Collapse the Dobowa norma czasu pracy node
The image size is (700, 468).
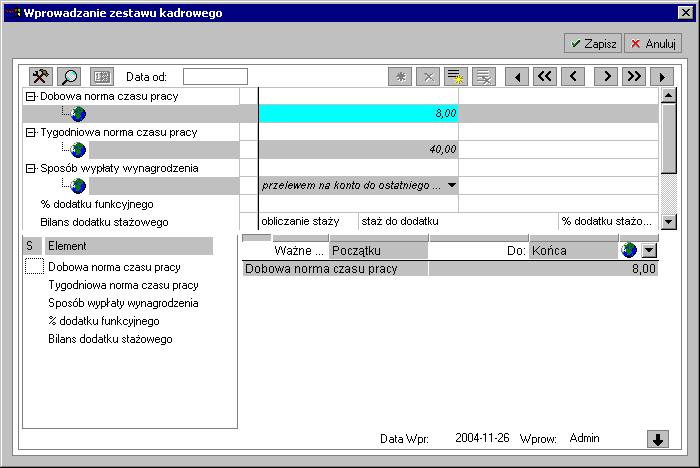(x=30, y=96)
